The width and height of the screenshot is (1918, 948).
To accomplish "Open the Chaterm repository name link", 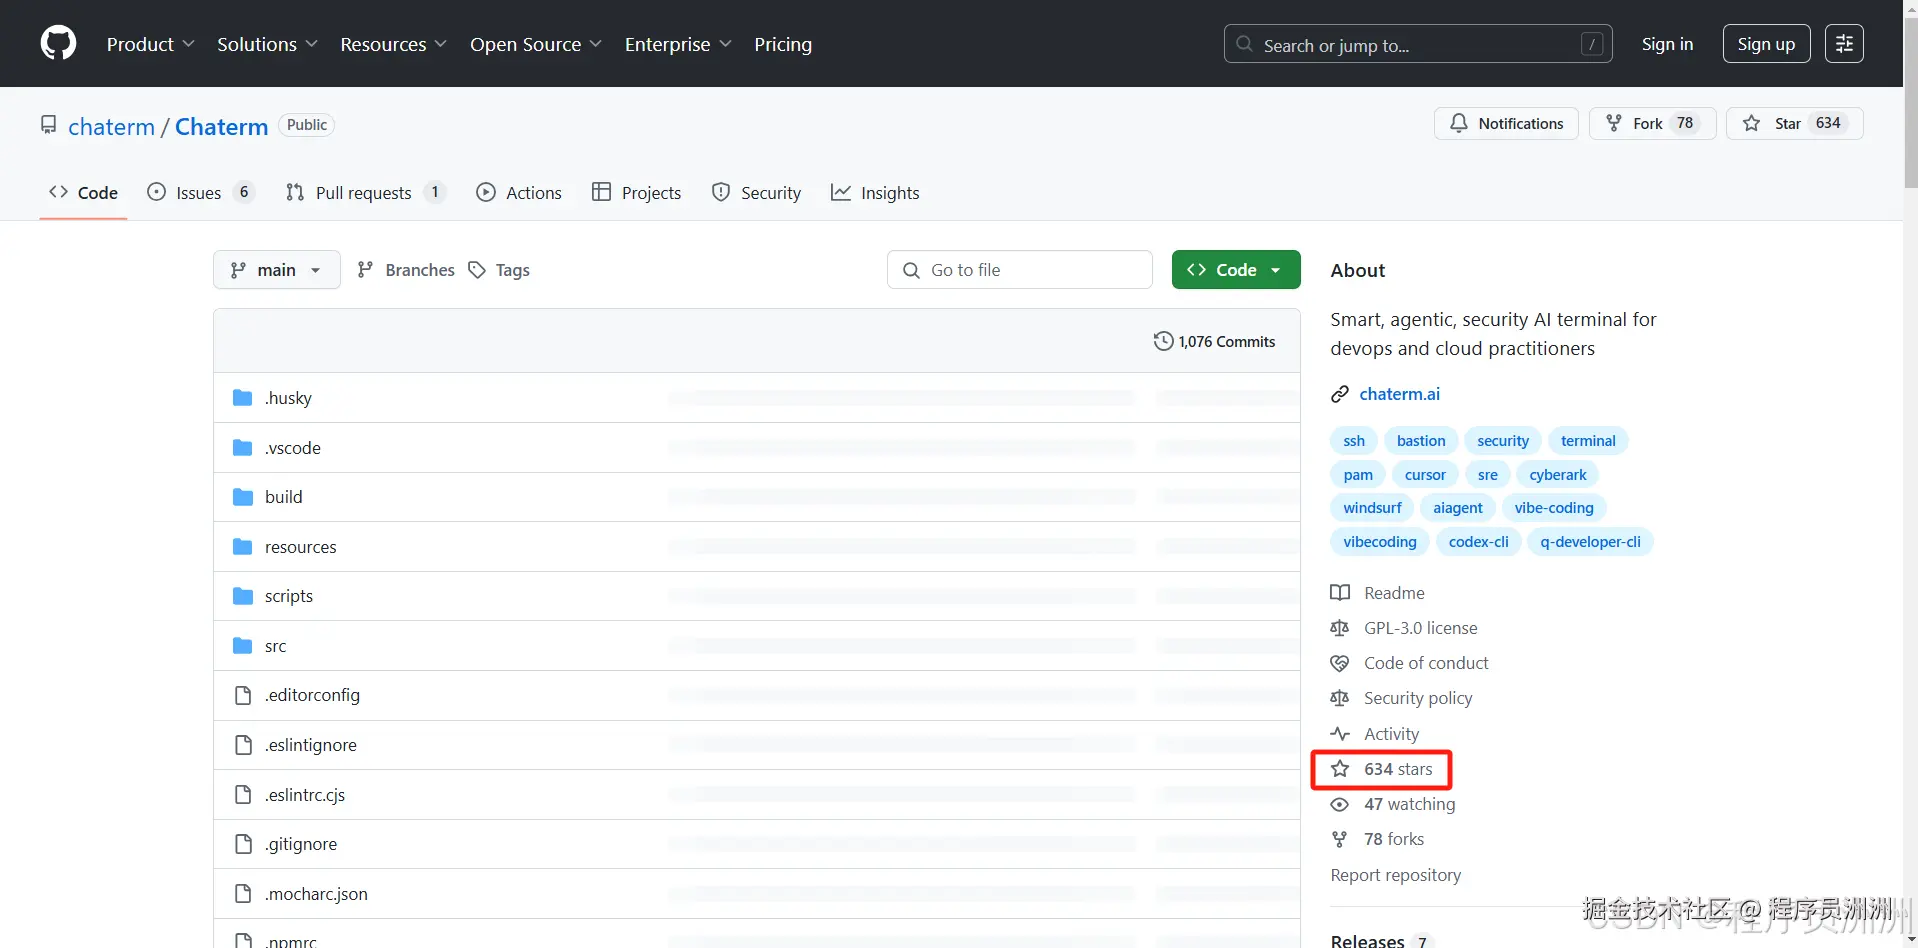I will [221, 127].
